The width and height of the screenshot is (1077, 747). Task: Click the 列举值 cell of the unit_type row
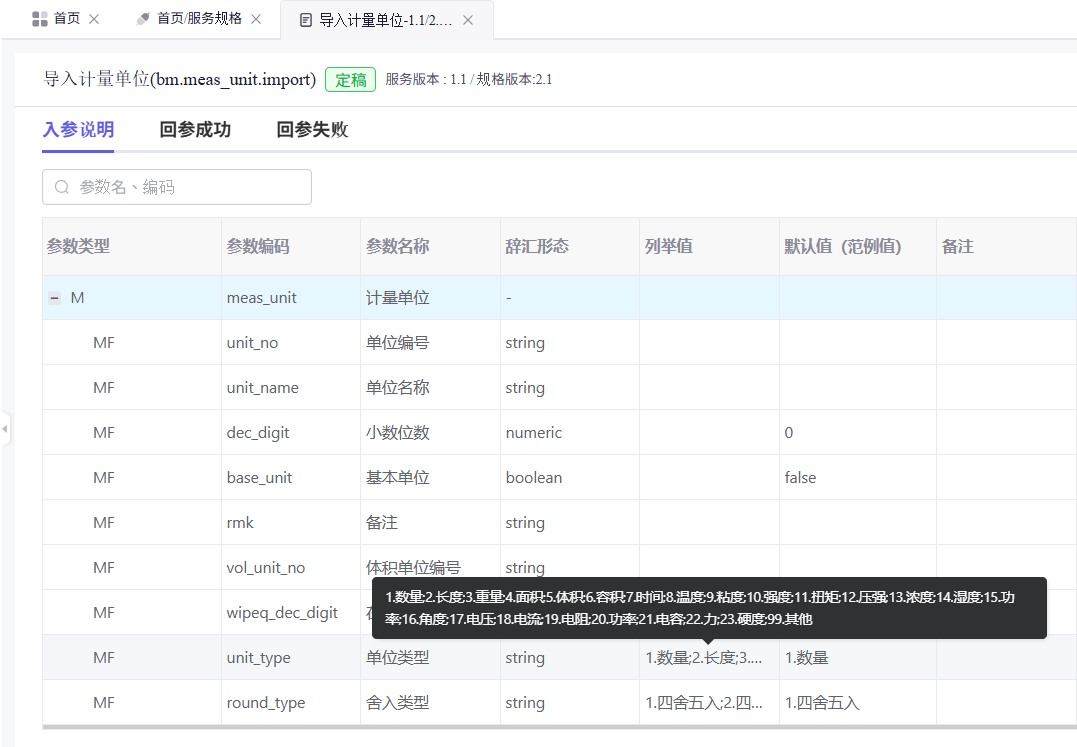tap(704, 658)
